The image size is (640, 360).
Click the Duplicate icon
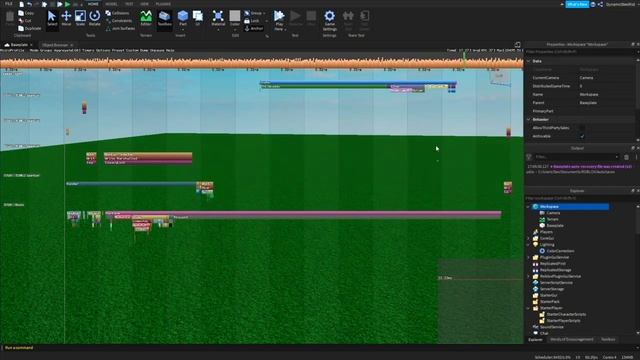pos(21,28)
